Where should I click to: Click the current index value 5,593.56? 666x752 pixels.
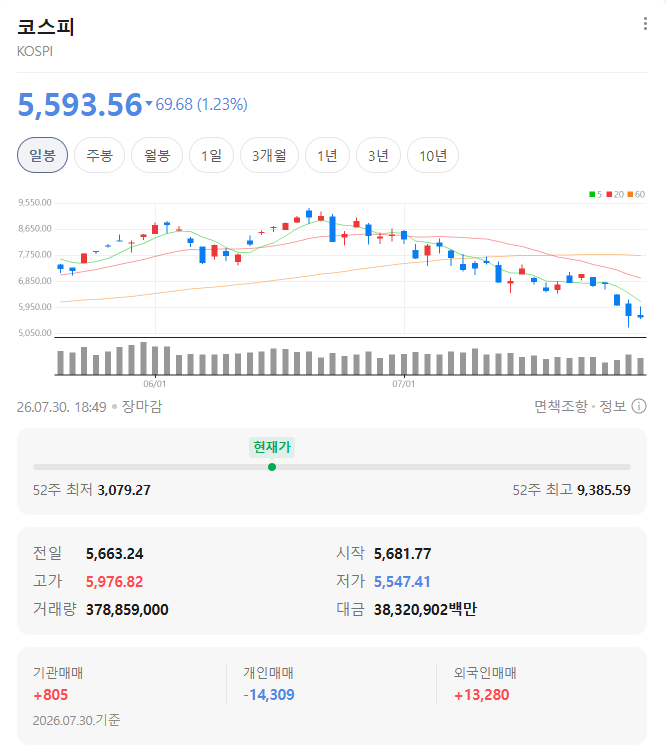pos(80,105)
